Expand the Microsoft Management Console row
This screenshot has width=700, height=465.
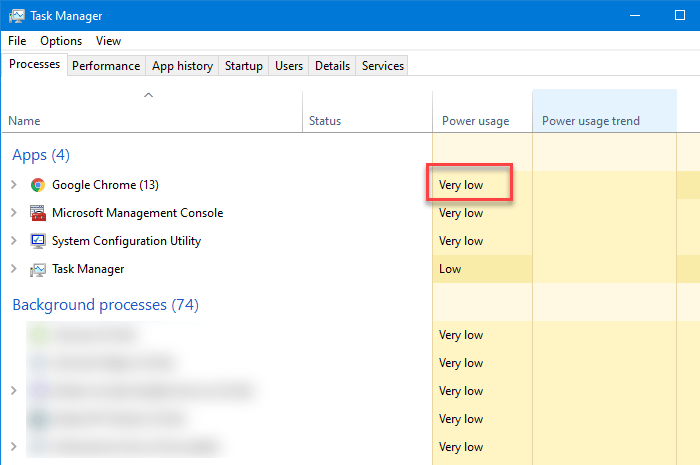tap(14, 213)
